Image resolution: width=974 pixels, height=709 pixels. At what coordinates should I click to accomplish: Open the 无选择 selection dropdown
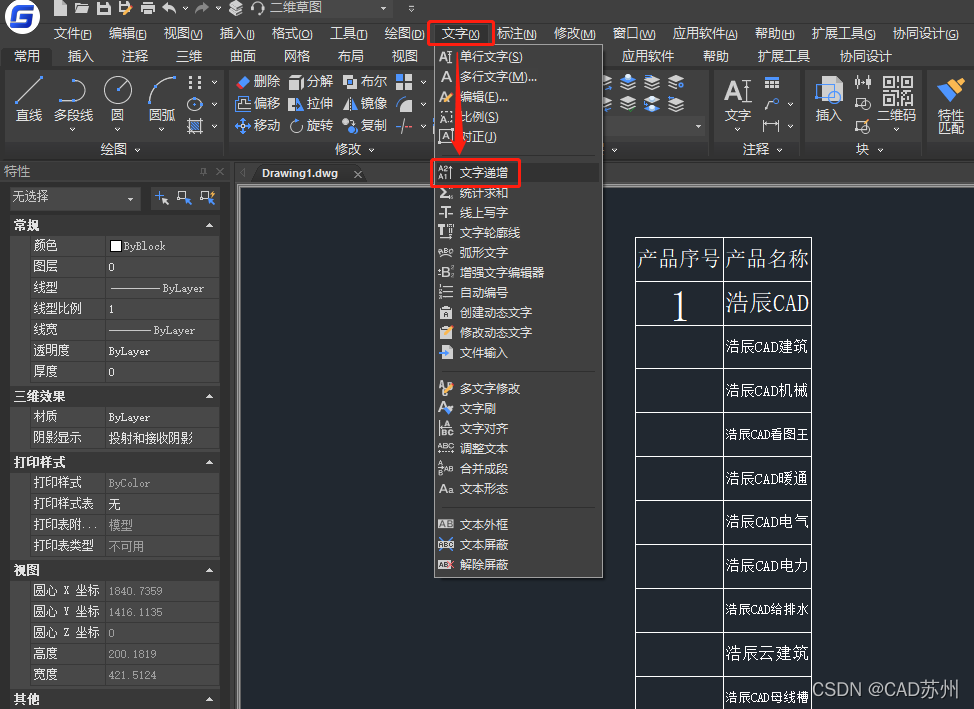[x=73, y=198]
